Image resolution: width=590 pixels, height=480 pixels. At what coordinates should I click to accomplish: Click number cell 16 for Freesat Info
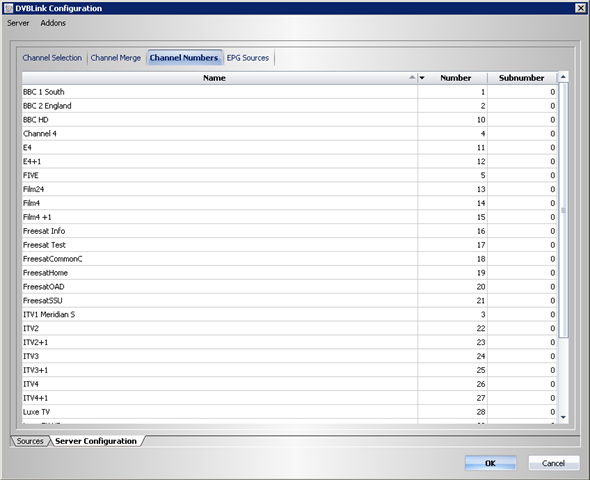coord(452,231)
